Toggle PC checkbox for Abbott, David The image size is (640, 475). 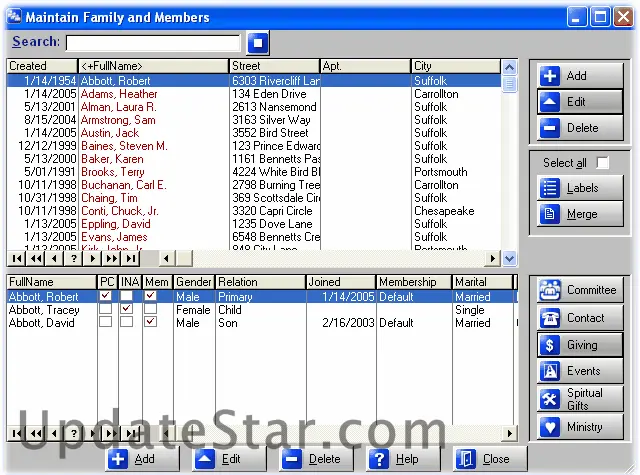[x=106, y=322]
